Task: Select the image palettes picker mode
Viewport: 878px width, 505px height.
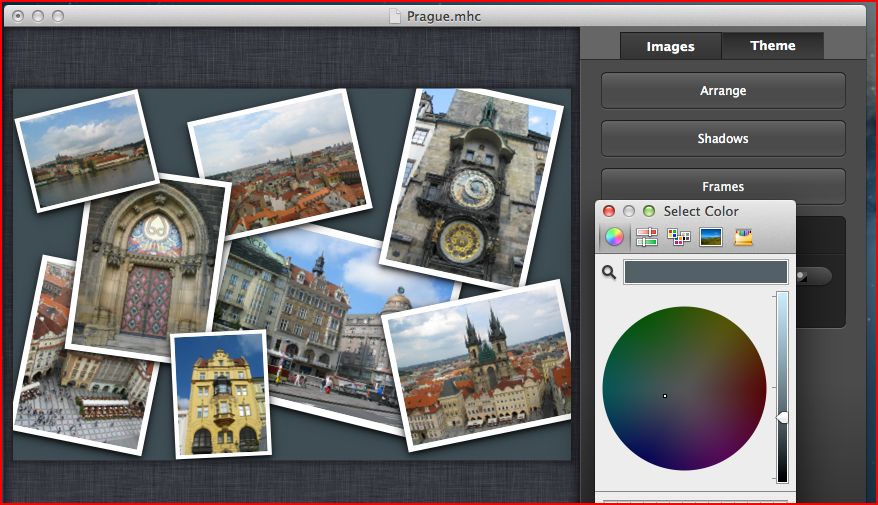Action: pos(711,237)
